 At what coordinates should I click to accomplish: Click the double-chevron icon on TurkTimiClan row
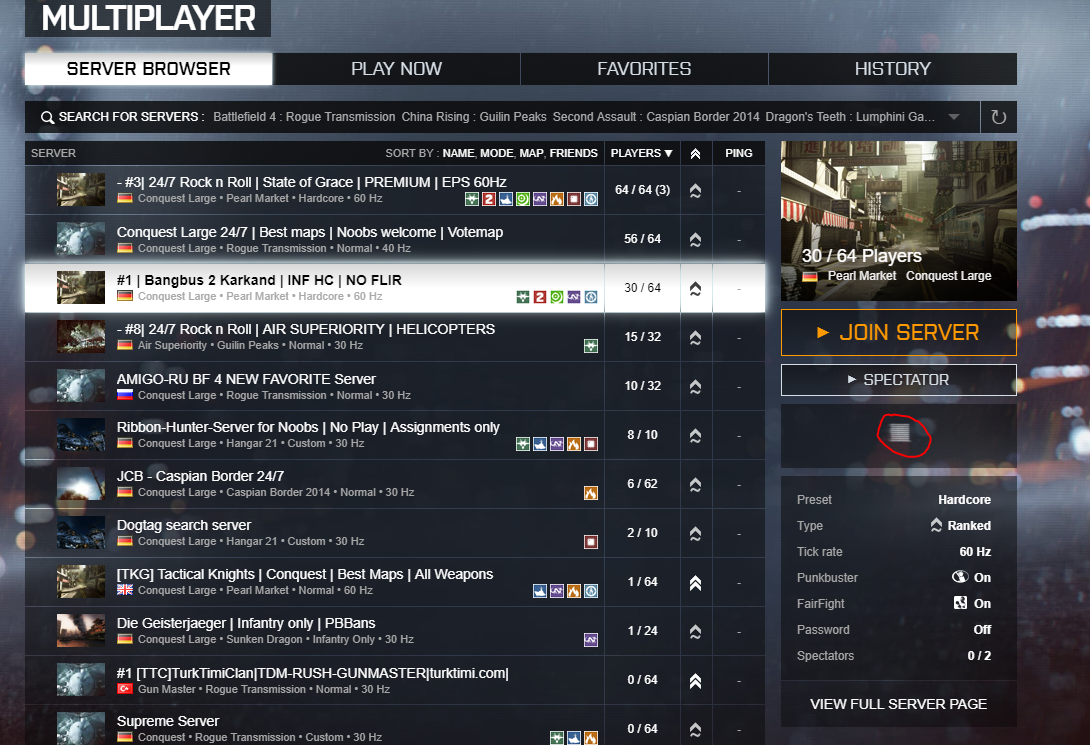click(695, 681)
